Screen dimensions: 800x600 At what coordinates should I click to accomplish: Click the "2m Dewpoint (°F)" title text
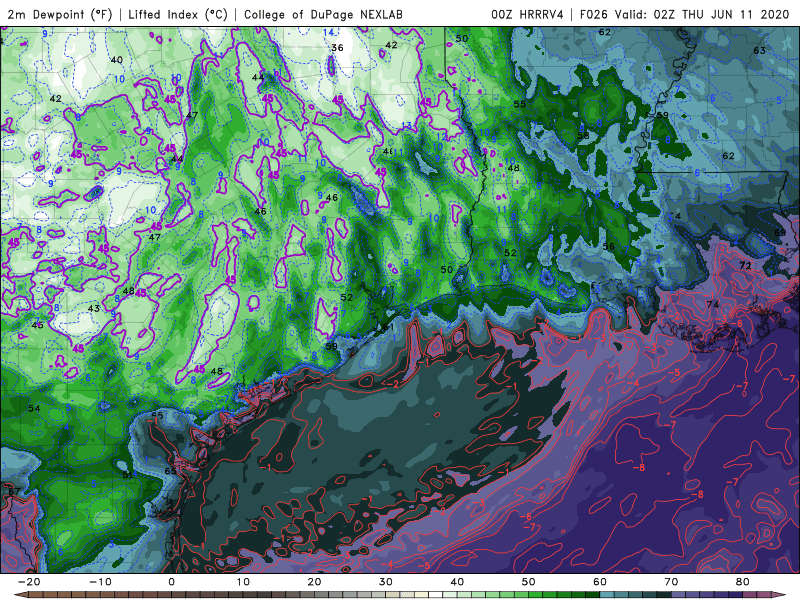coord(59,14)
